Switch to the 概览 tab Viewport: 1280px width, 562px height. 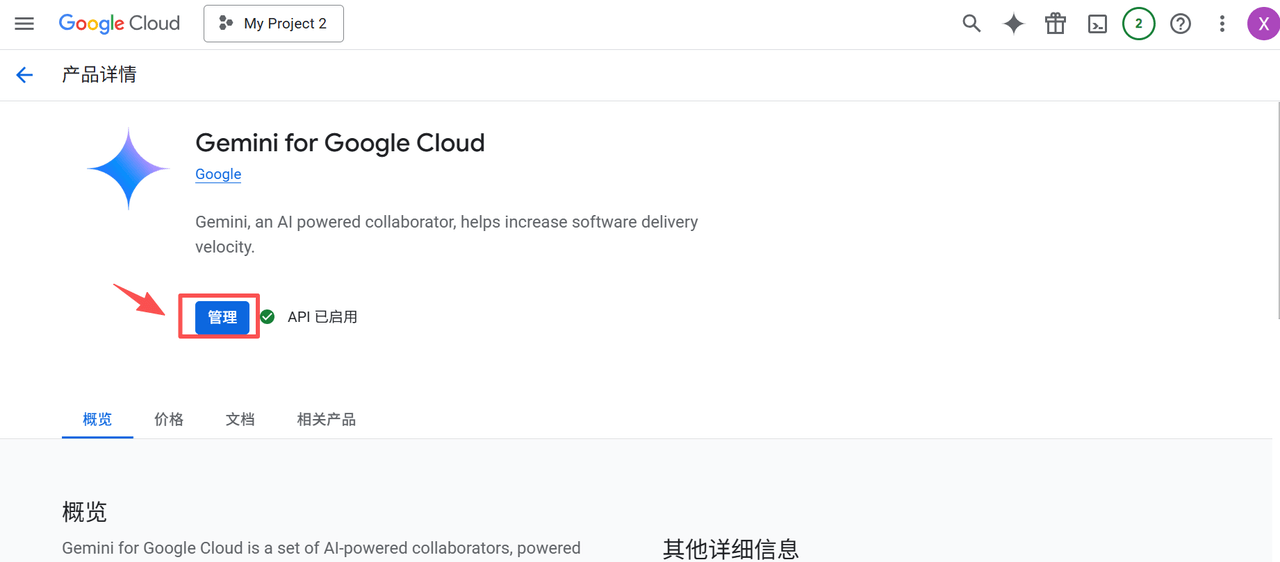[x=97, y=420]
